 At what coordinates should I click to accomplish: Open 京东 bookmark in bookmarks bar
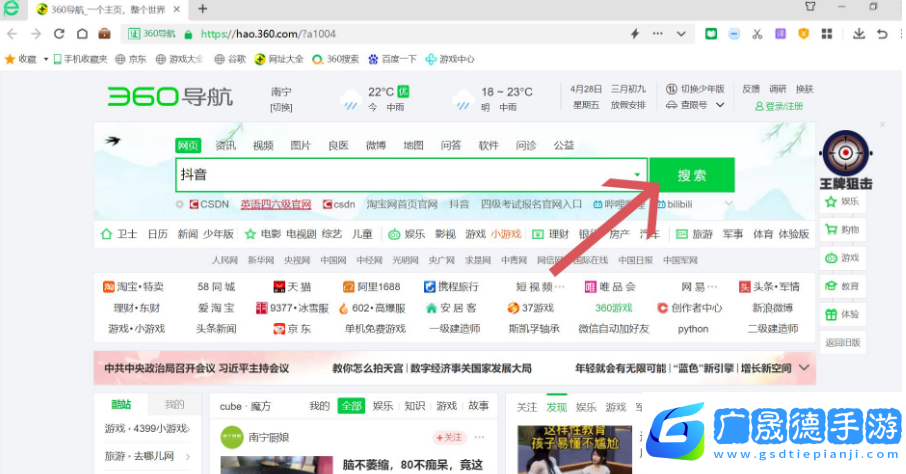pyautogui.click(x=131, y=59)
